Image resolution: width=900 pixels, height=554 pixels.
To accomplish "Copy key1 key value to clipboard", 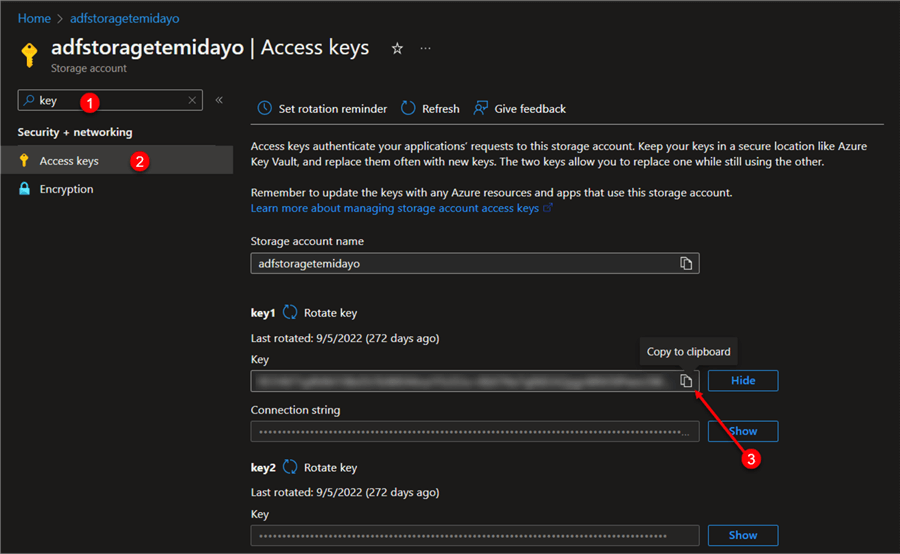I will (x=686, y=381).
